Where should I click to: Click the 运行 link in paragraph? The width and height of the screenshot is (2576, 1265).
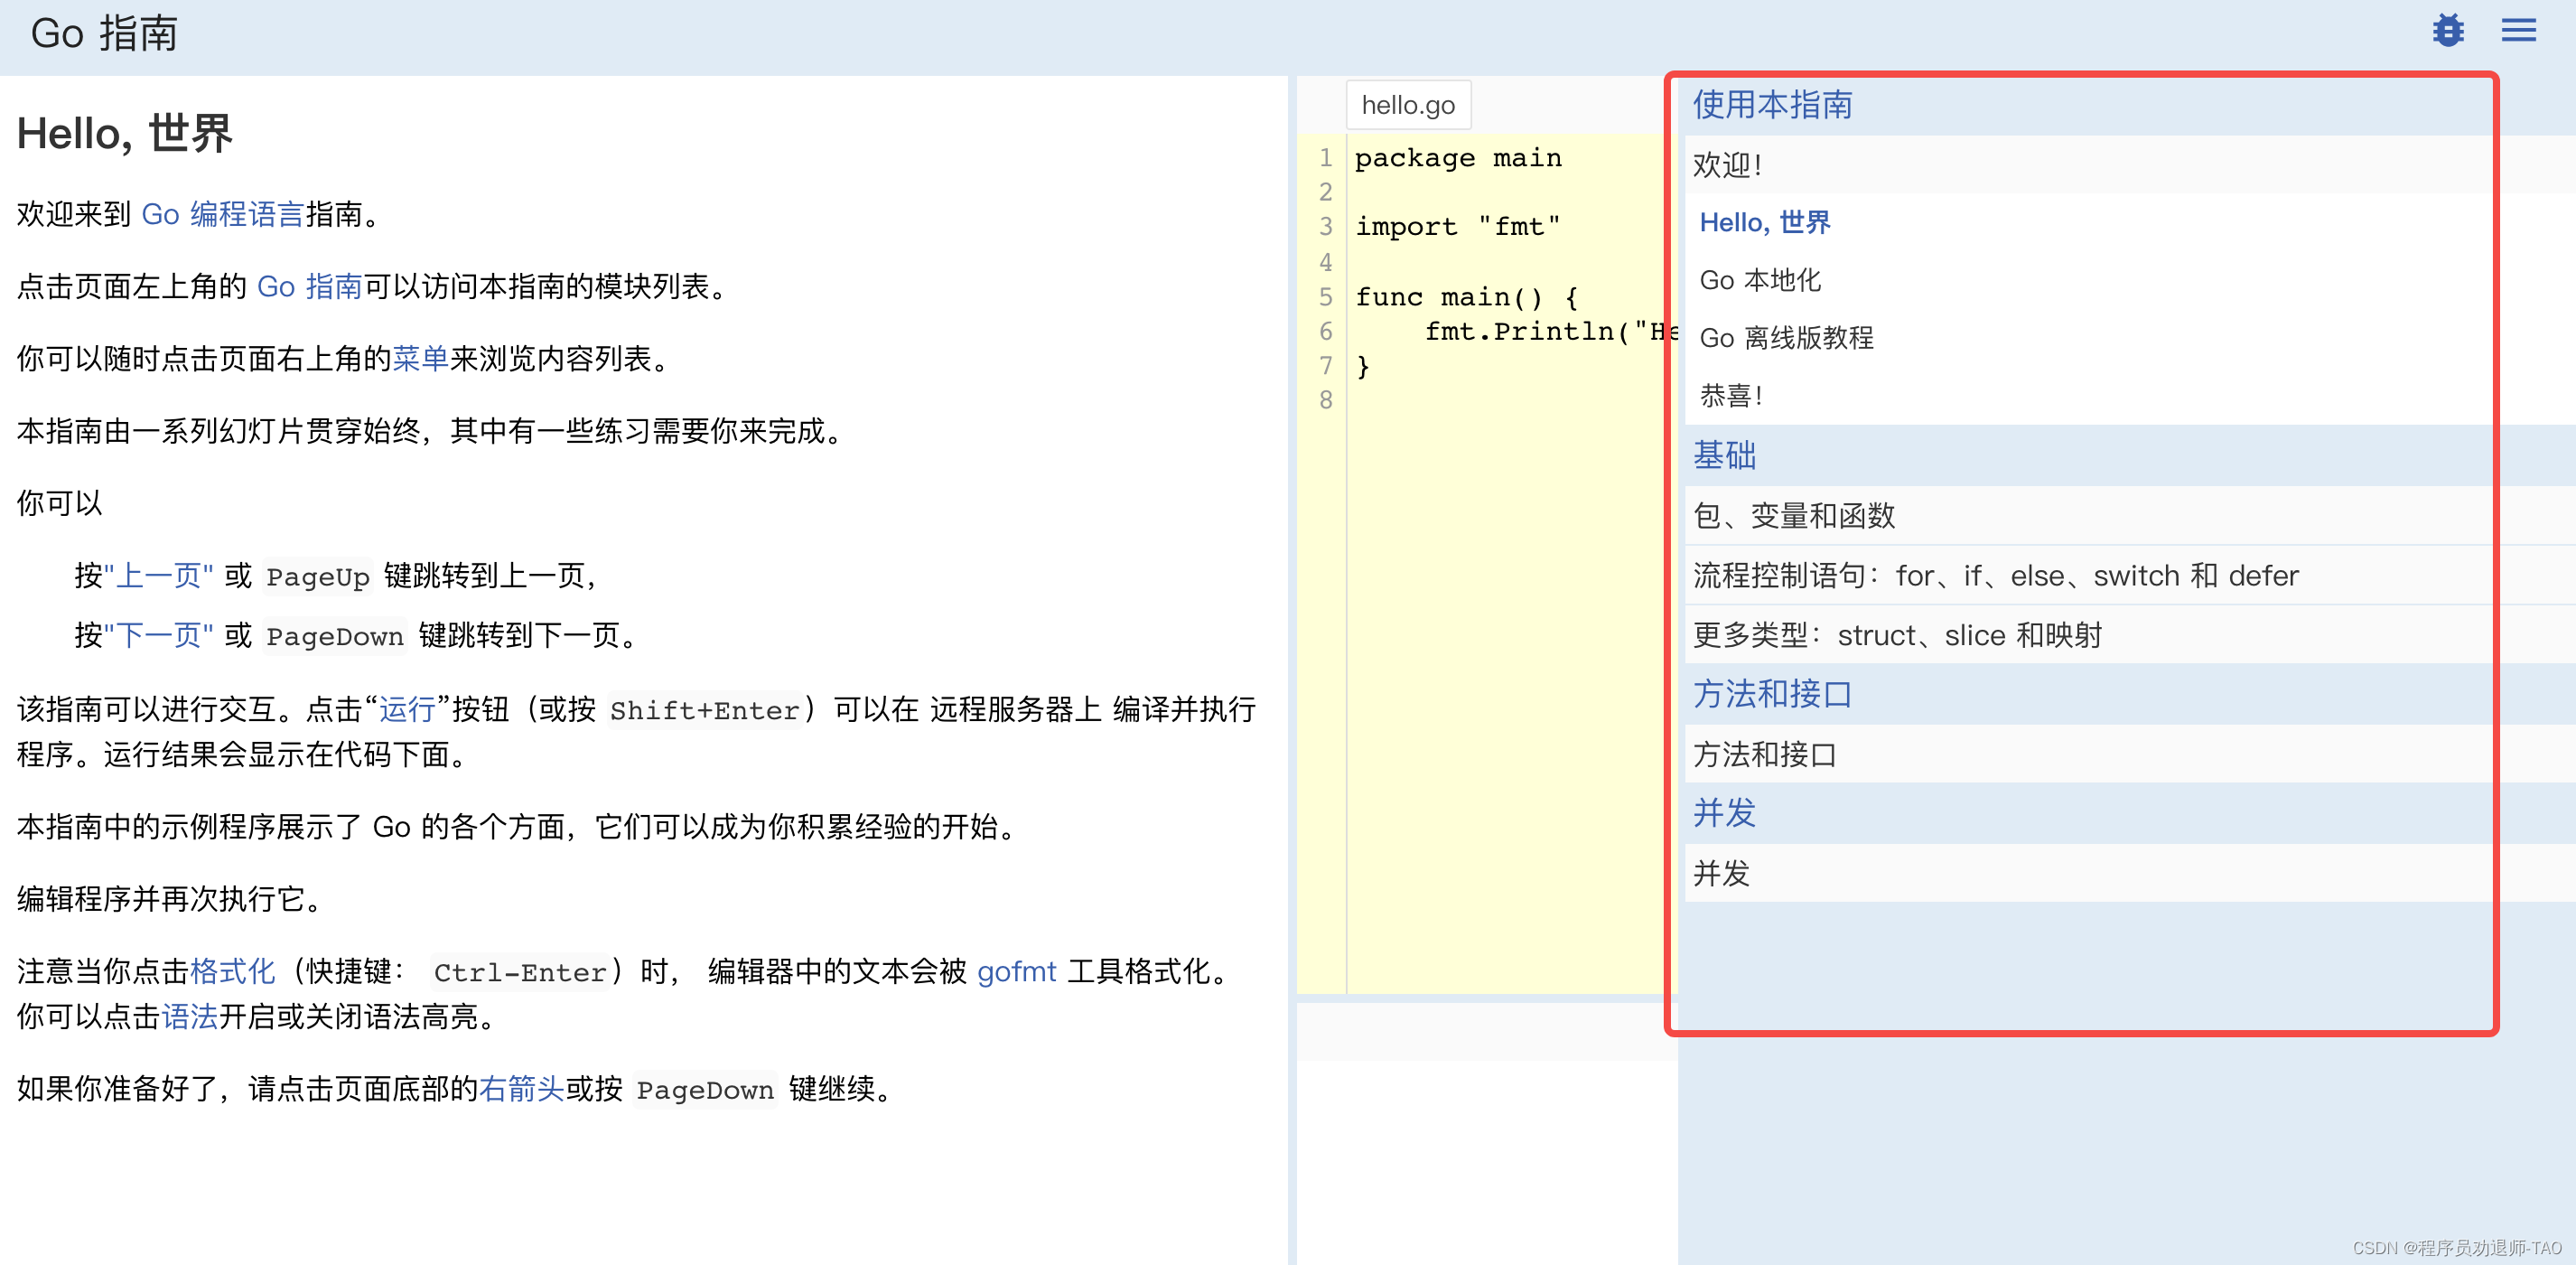[407, 710]
